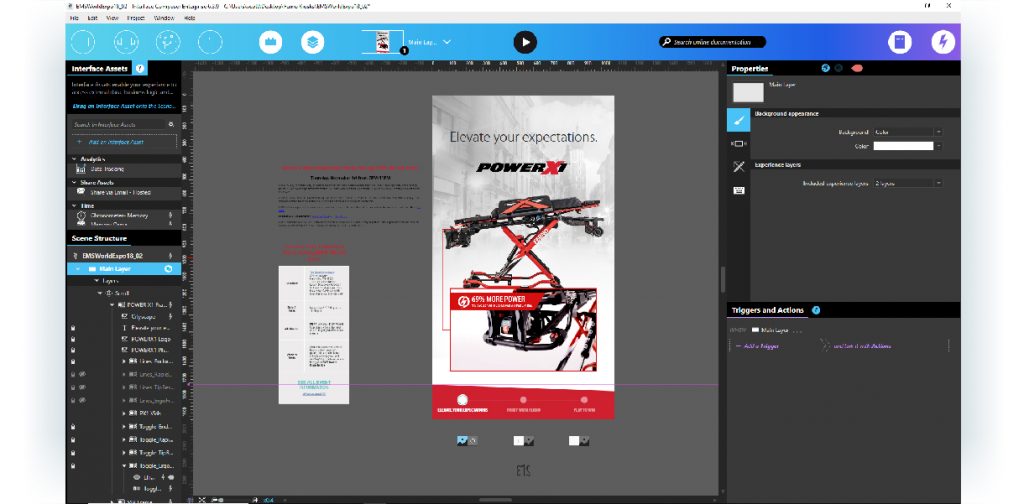Viewport: 1024px width, 504px height.
Task: Toggle eye visibility on Lines_Rapid row
Action: click(82, 375)
